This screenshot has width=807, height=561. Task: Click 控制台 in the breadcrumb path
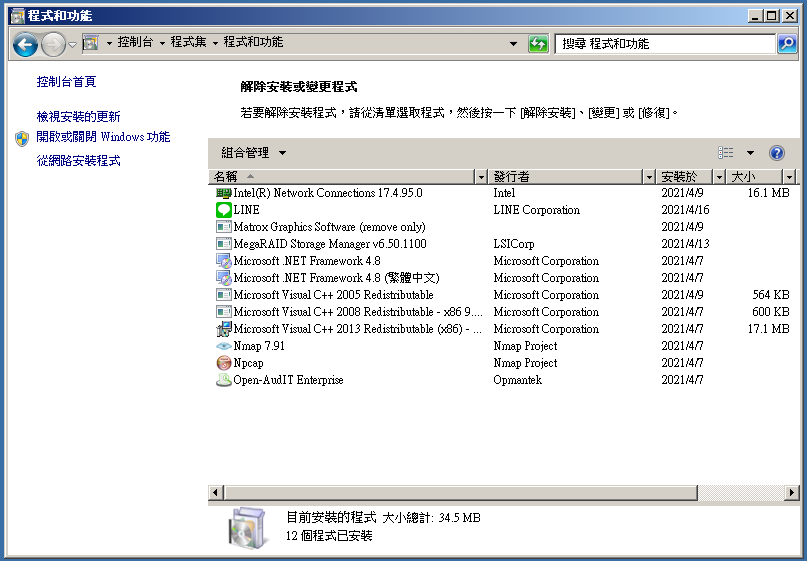point(135,42)
